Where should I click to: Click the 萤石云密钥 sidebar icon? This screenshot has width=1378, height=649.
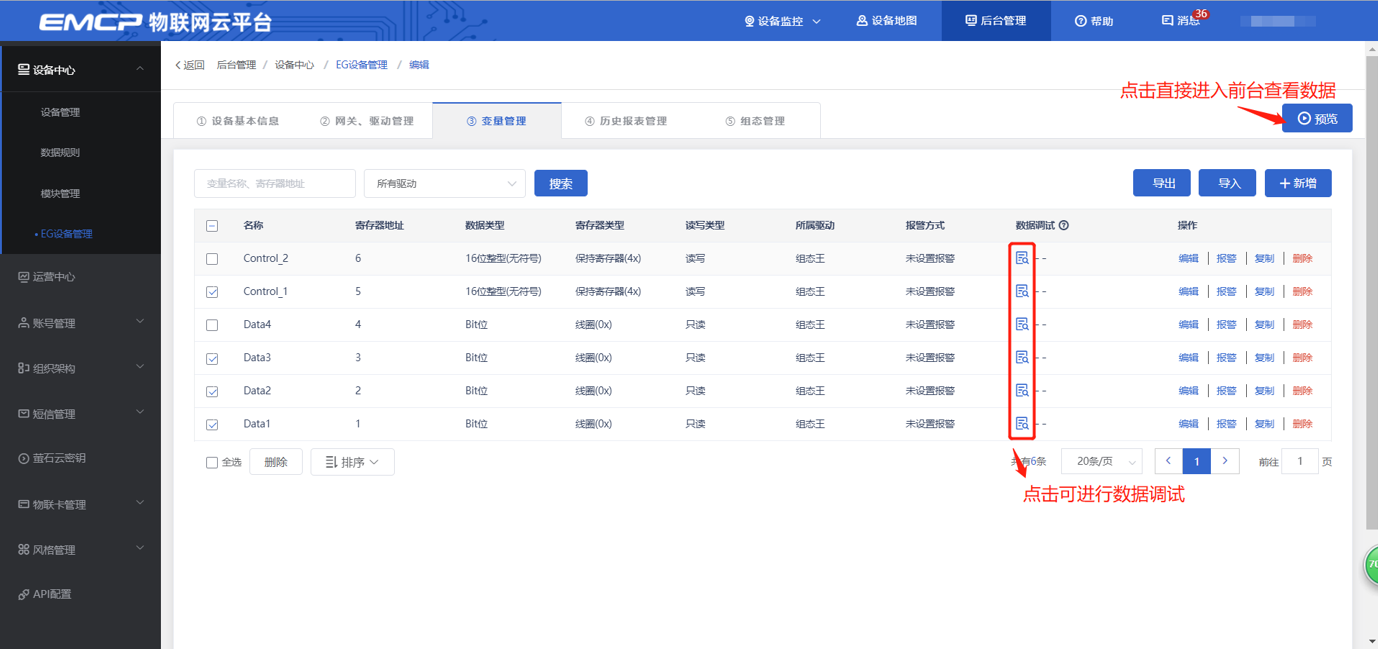point(24,458)
